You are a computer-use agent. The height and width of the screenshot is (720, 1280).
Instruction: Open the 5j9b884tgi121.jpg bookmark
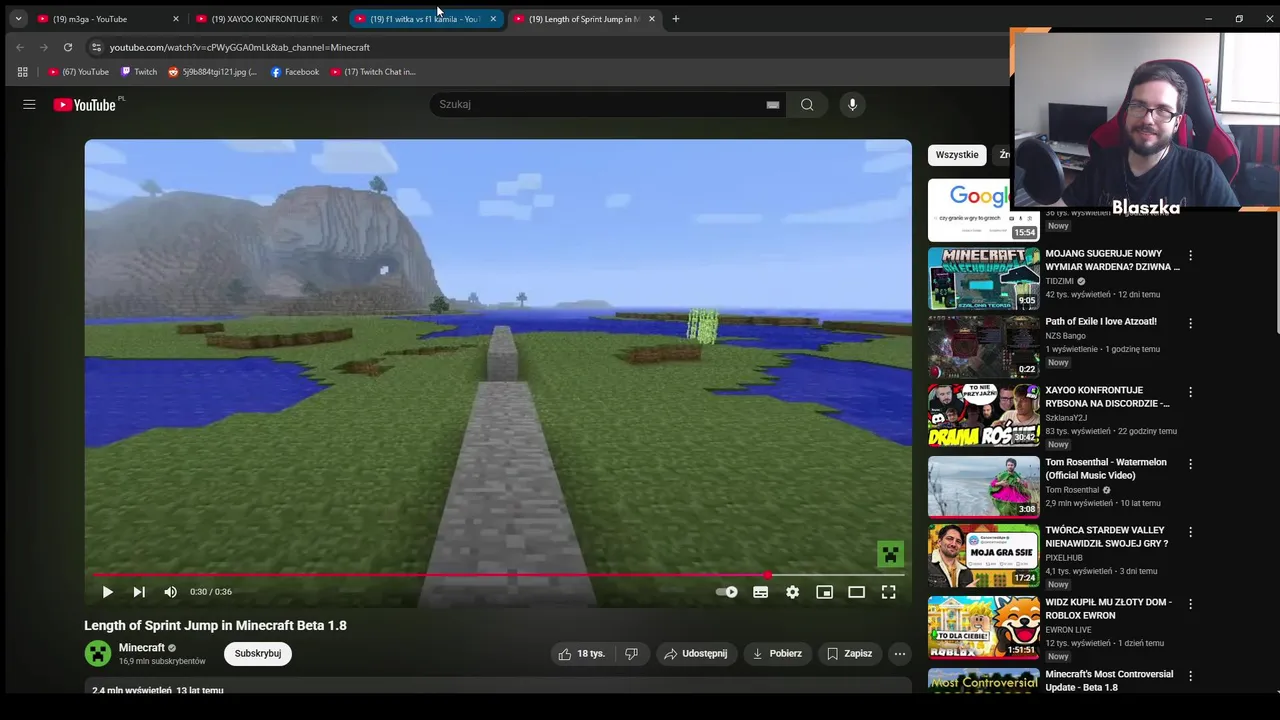pyautogui.click(x=212, y=72)
